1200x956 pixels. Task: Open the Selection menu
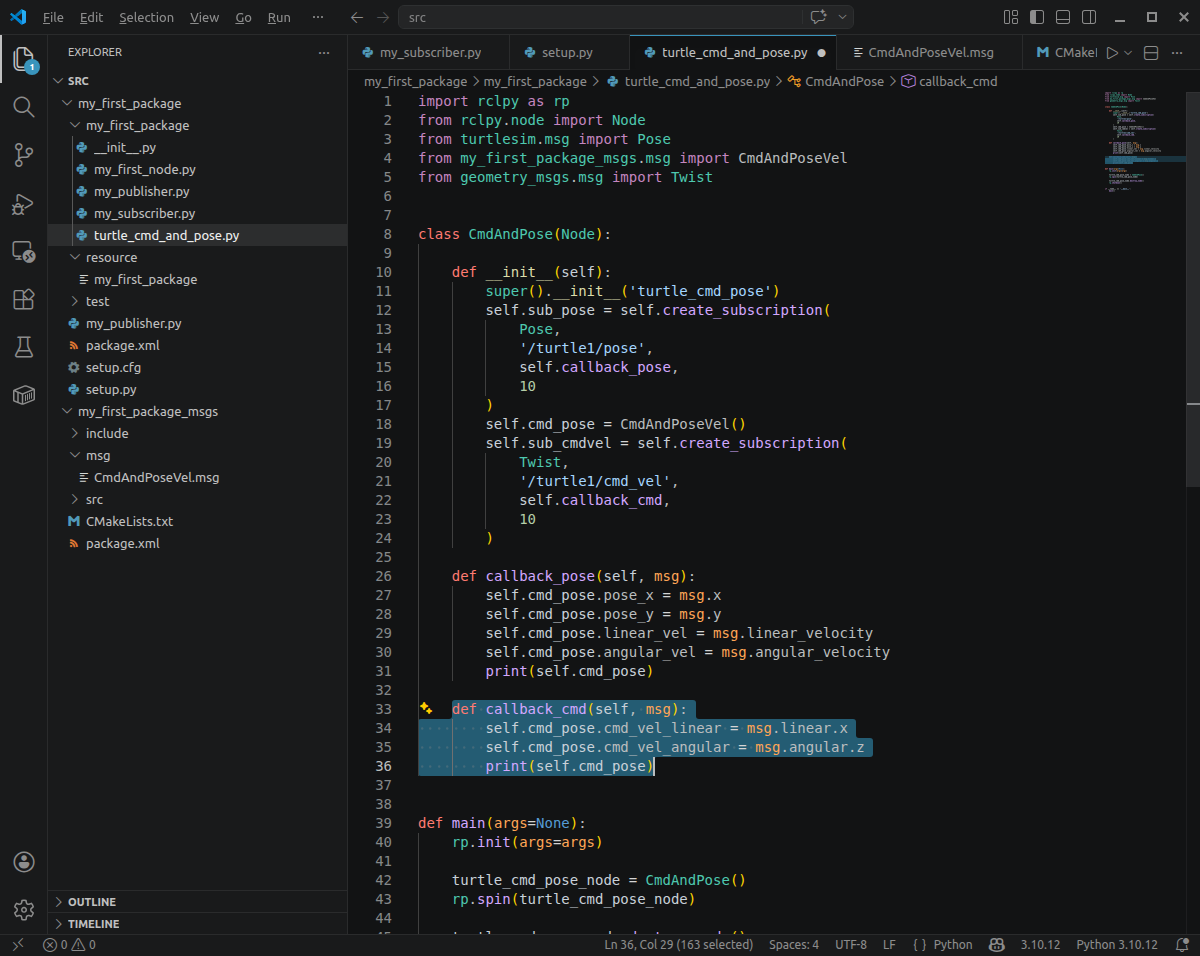pyautogui.click(x=146, y=17)
